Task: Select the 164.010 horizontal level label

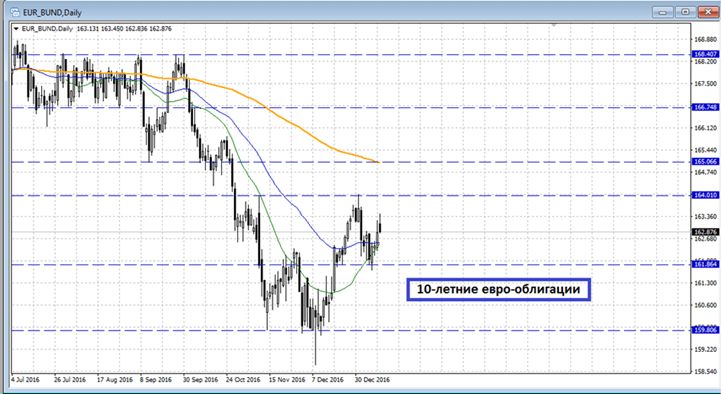Action: coord(705,195)
